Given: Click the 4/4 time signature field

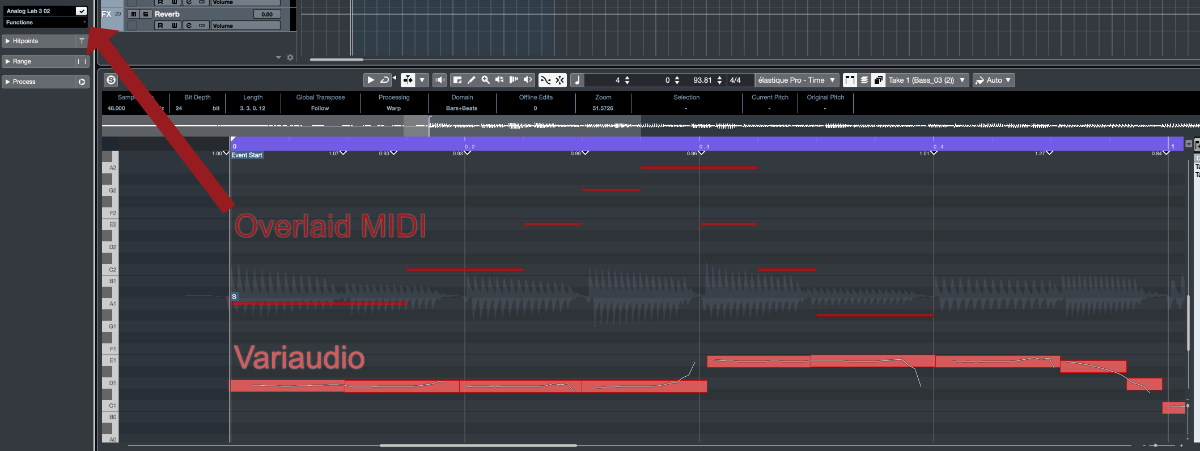Looking at the screenshot, I should (x=736, y=80).
